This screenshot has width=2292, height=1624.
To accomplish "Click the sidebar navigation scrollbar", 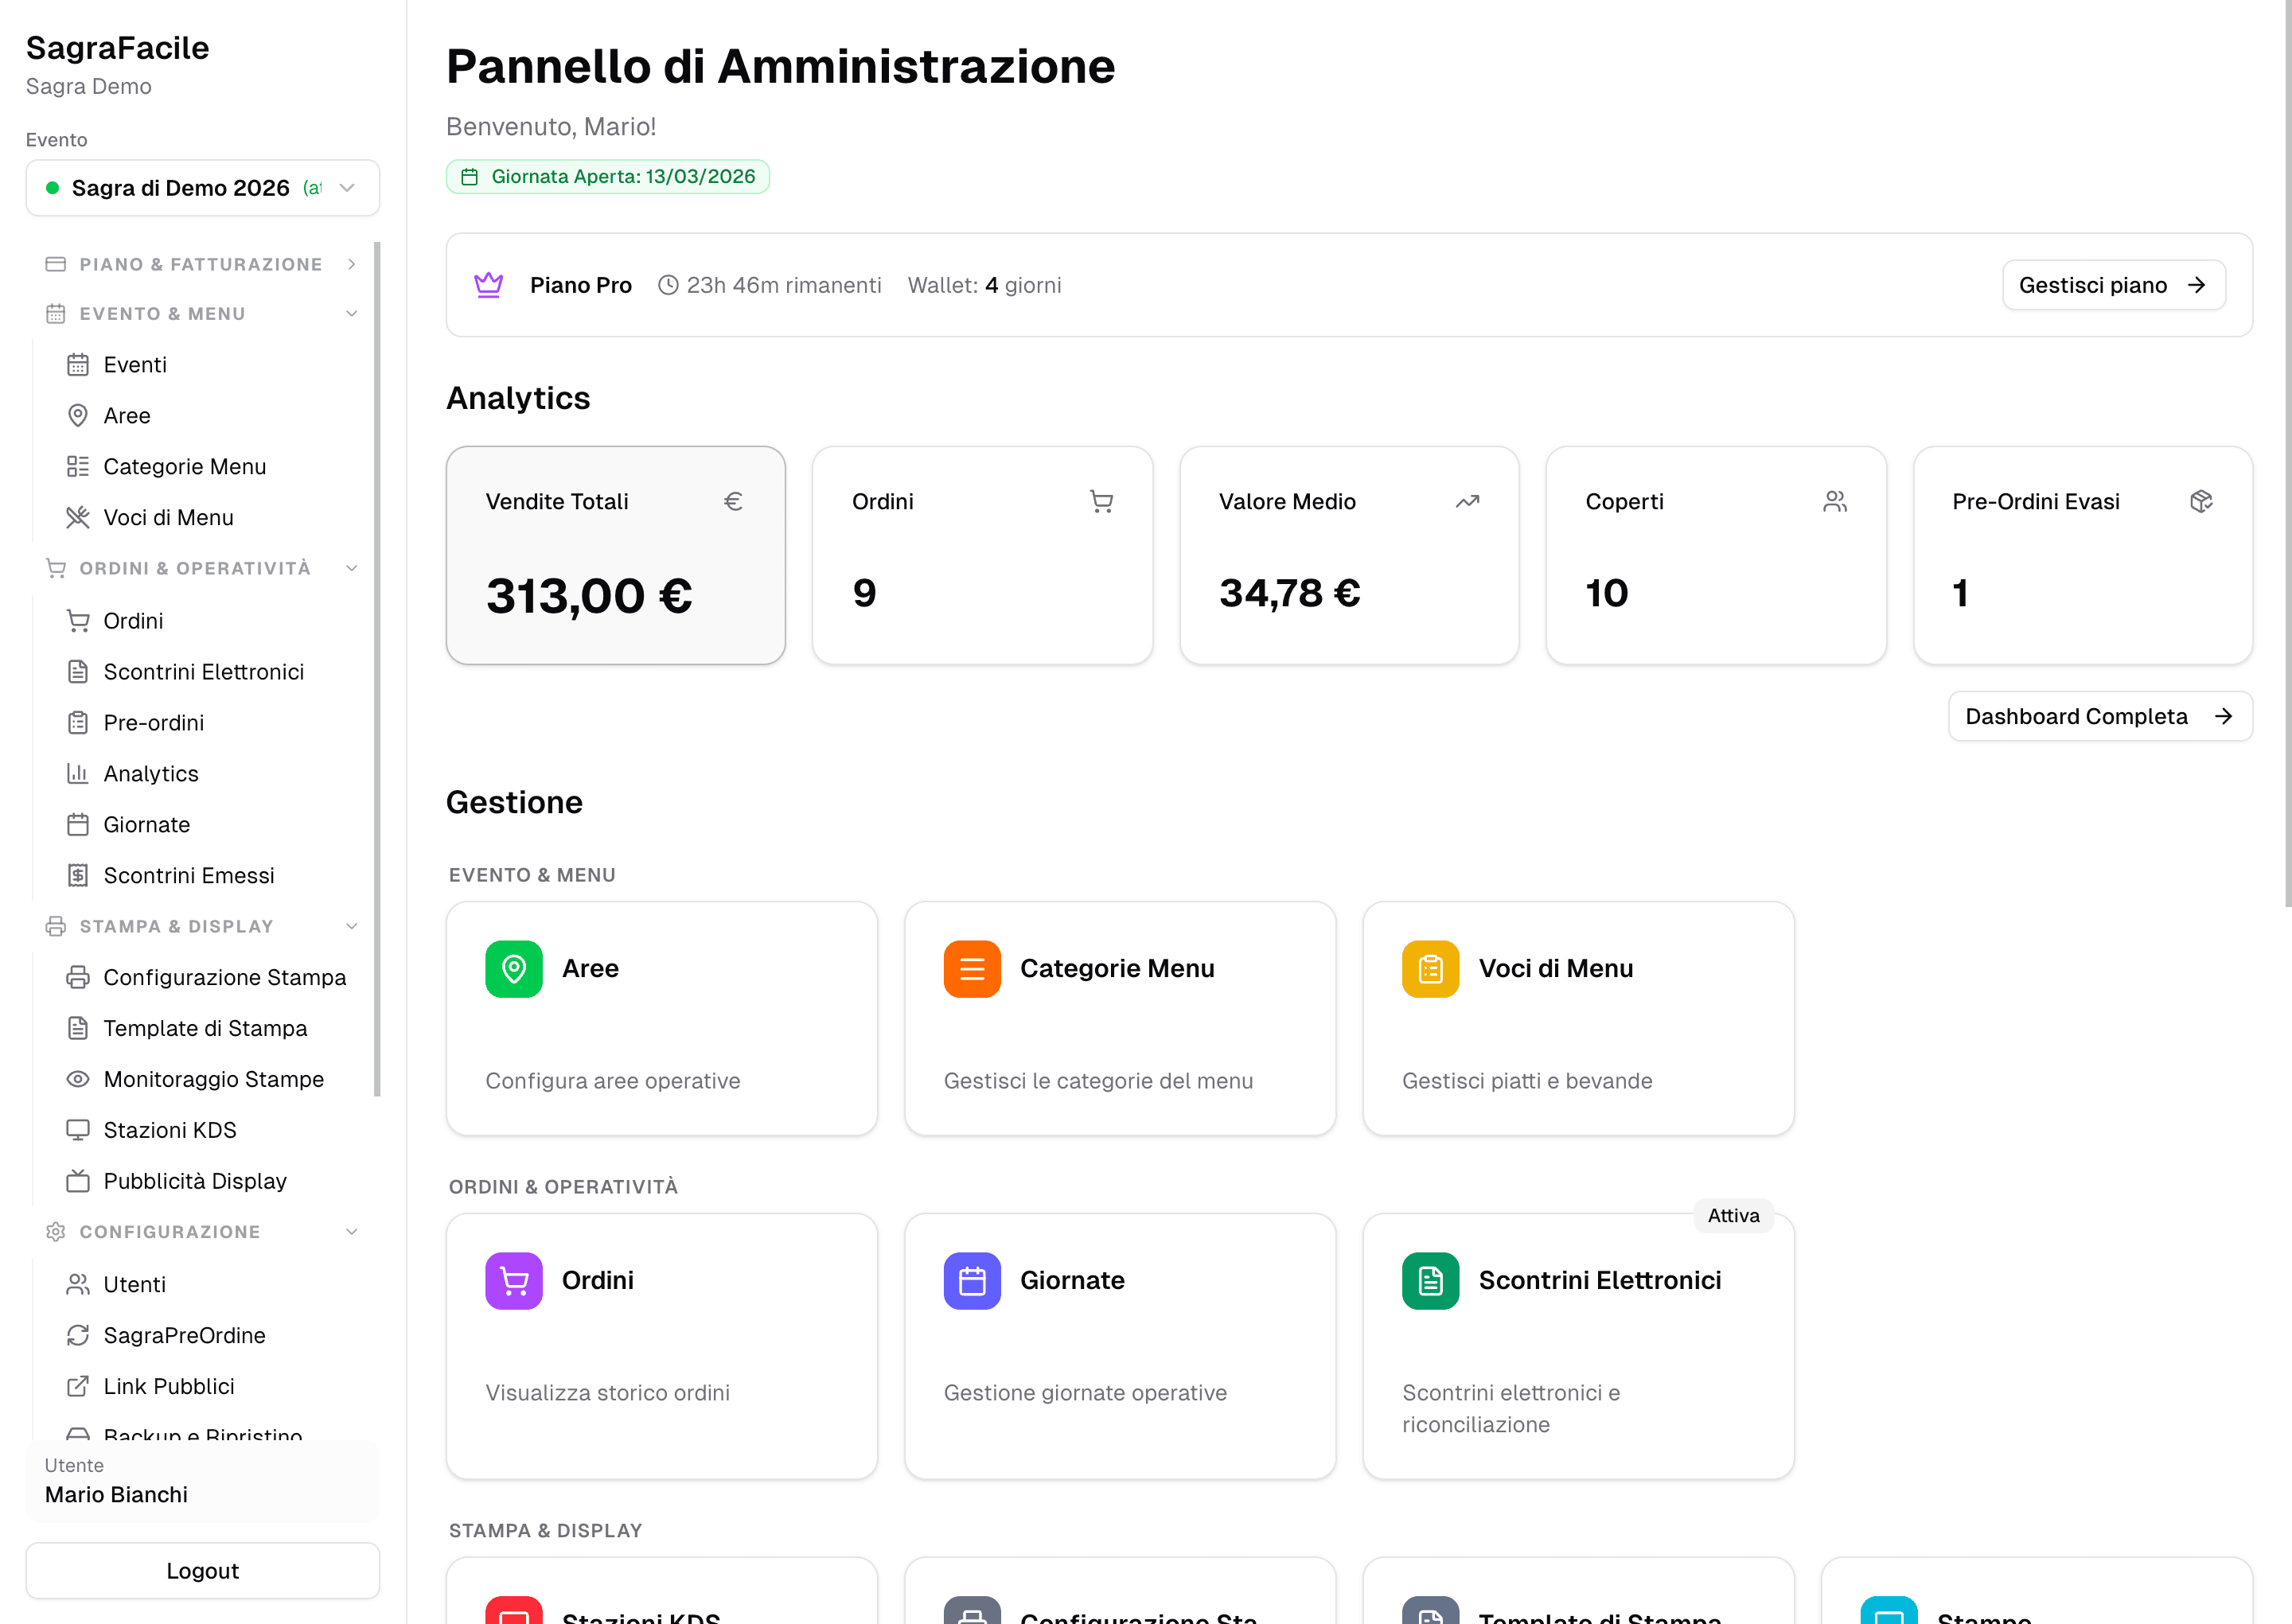I will pos(377,668).
